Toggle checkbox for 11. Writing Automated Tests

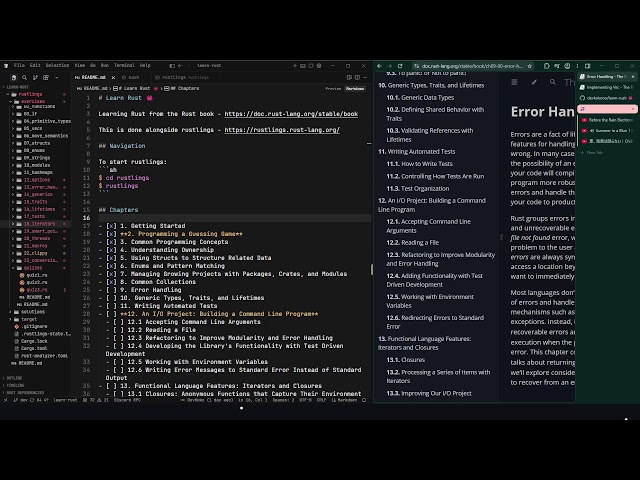[111, 306]
